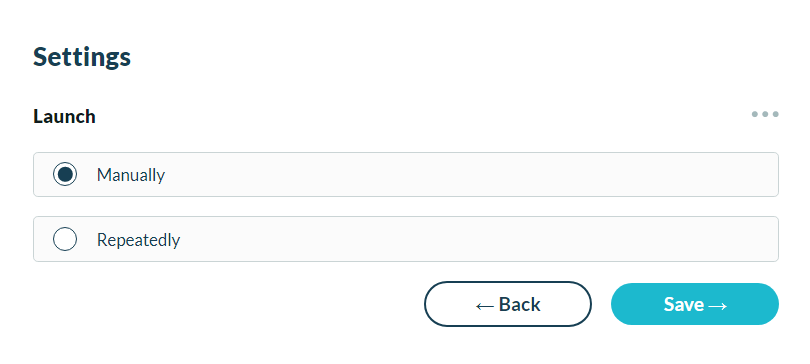Choose the Repeatedly launch option row
The height and width of the screenshot is (364, 810).
point(406,239)
